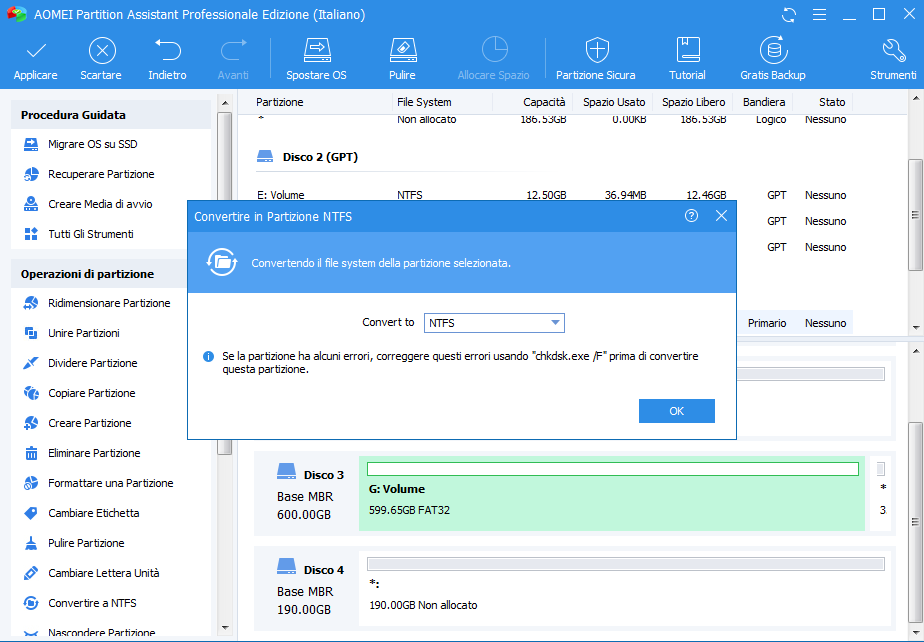The image size is (924, 642).
Task: Select the G: Volume FAT32 partition block
Action: coord(612,493)
